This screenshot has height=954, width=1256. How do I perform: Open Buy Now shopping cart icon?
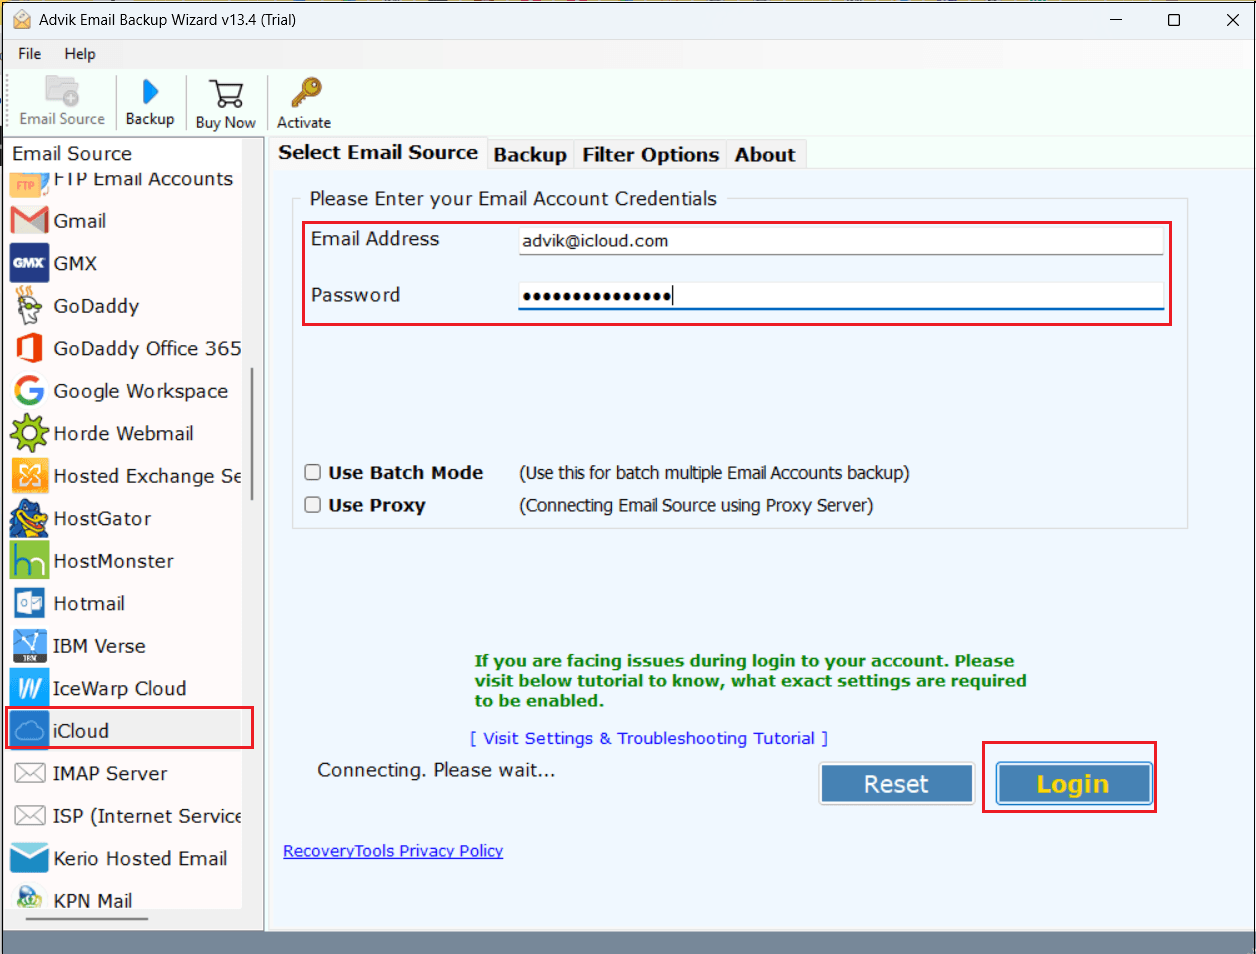pos(226,94)
